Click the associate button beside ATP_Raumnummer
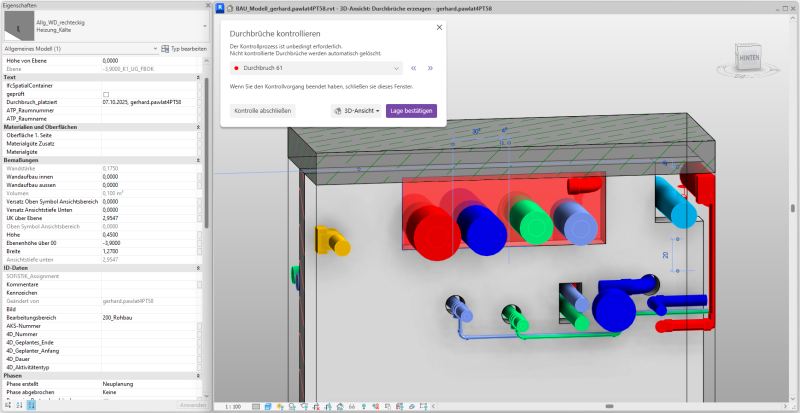This screenshot has height=413, width=800. coord(199,111)
